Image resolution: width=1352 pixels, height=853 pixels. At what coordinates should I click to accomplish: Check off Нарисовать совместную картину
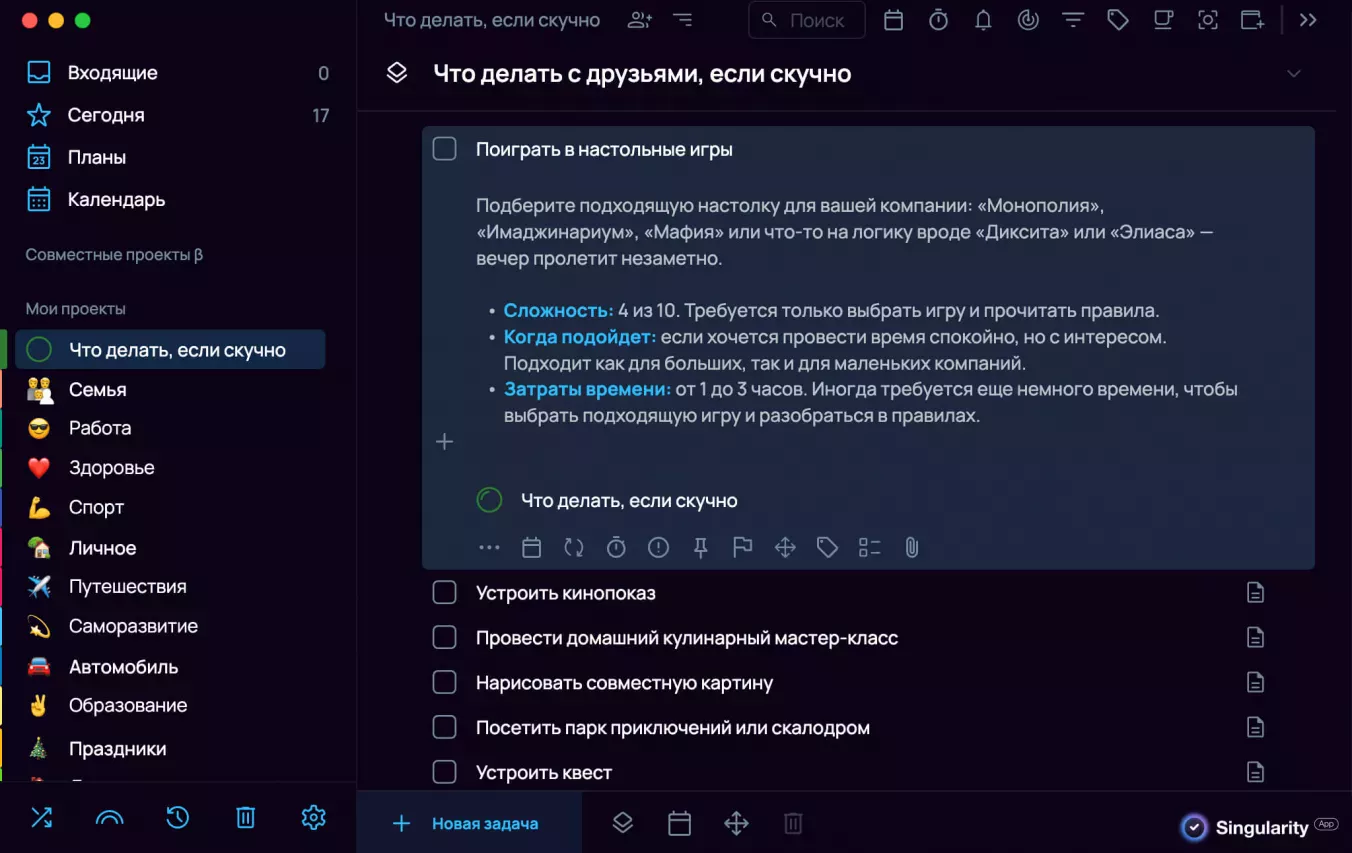(x=444, y=682)
